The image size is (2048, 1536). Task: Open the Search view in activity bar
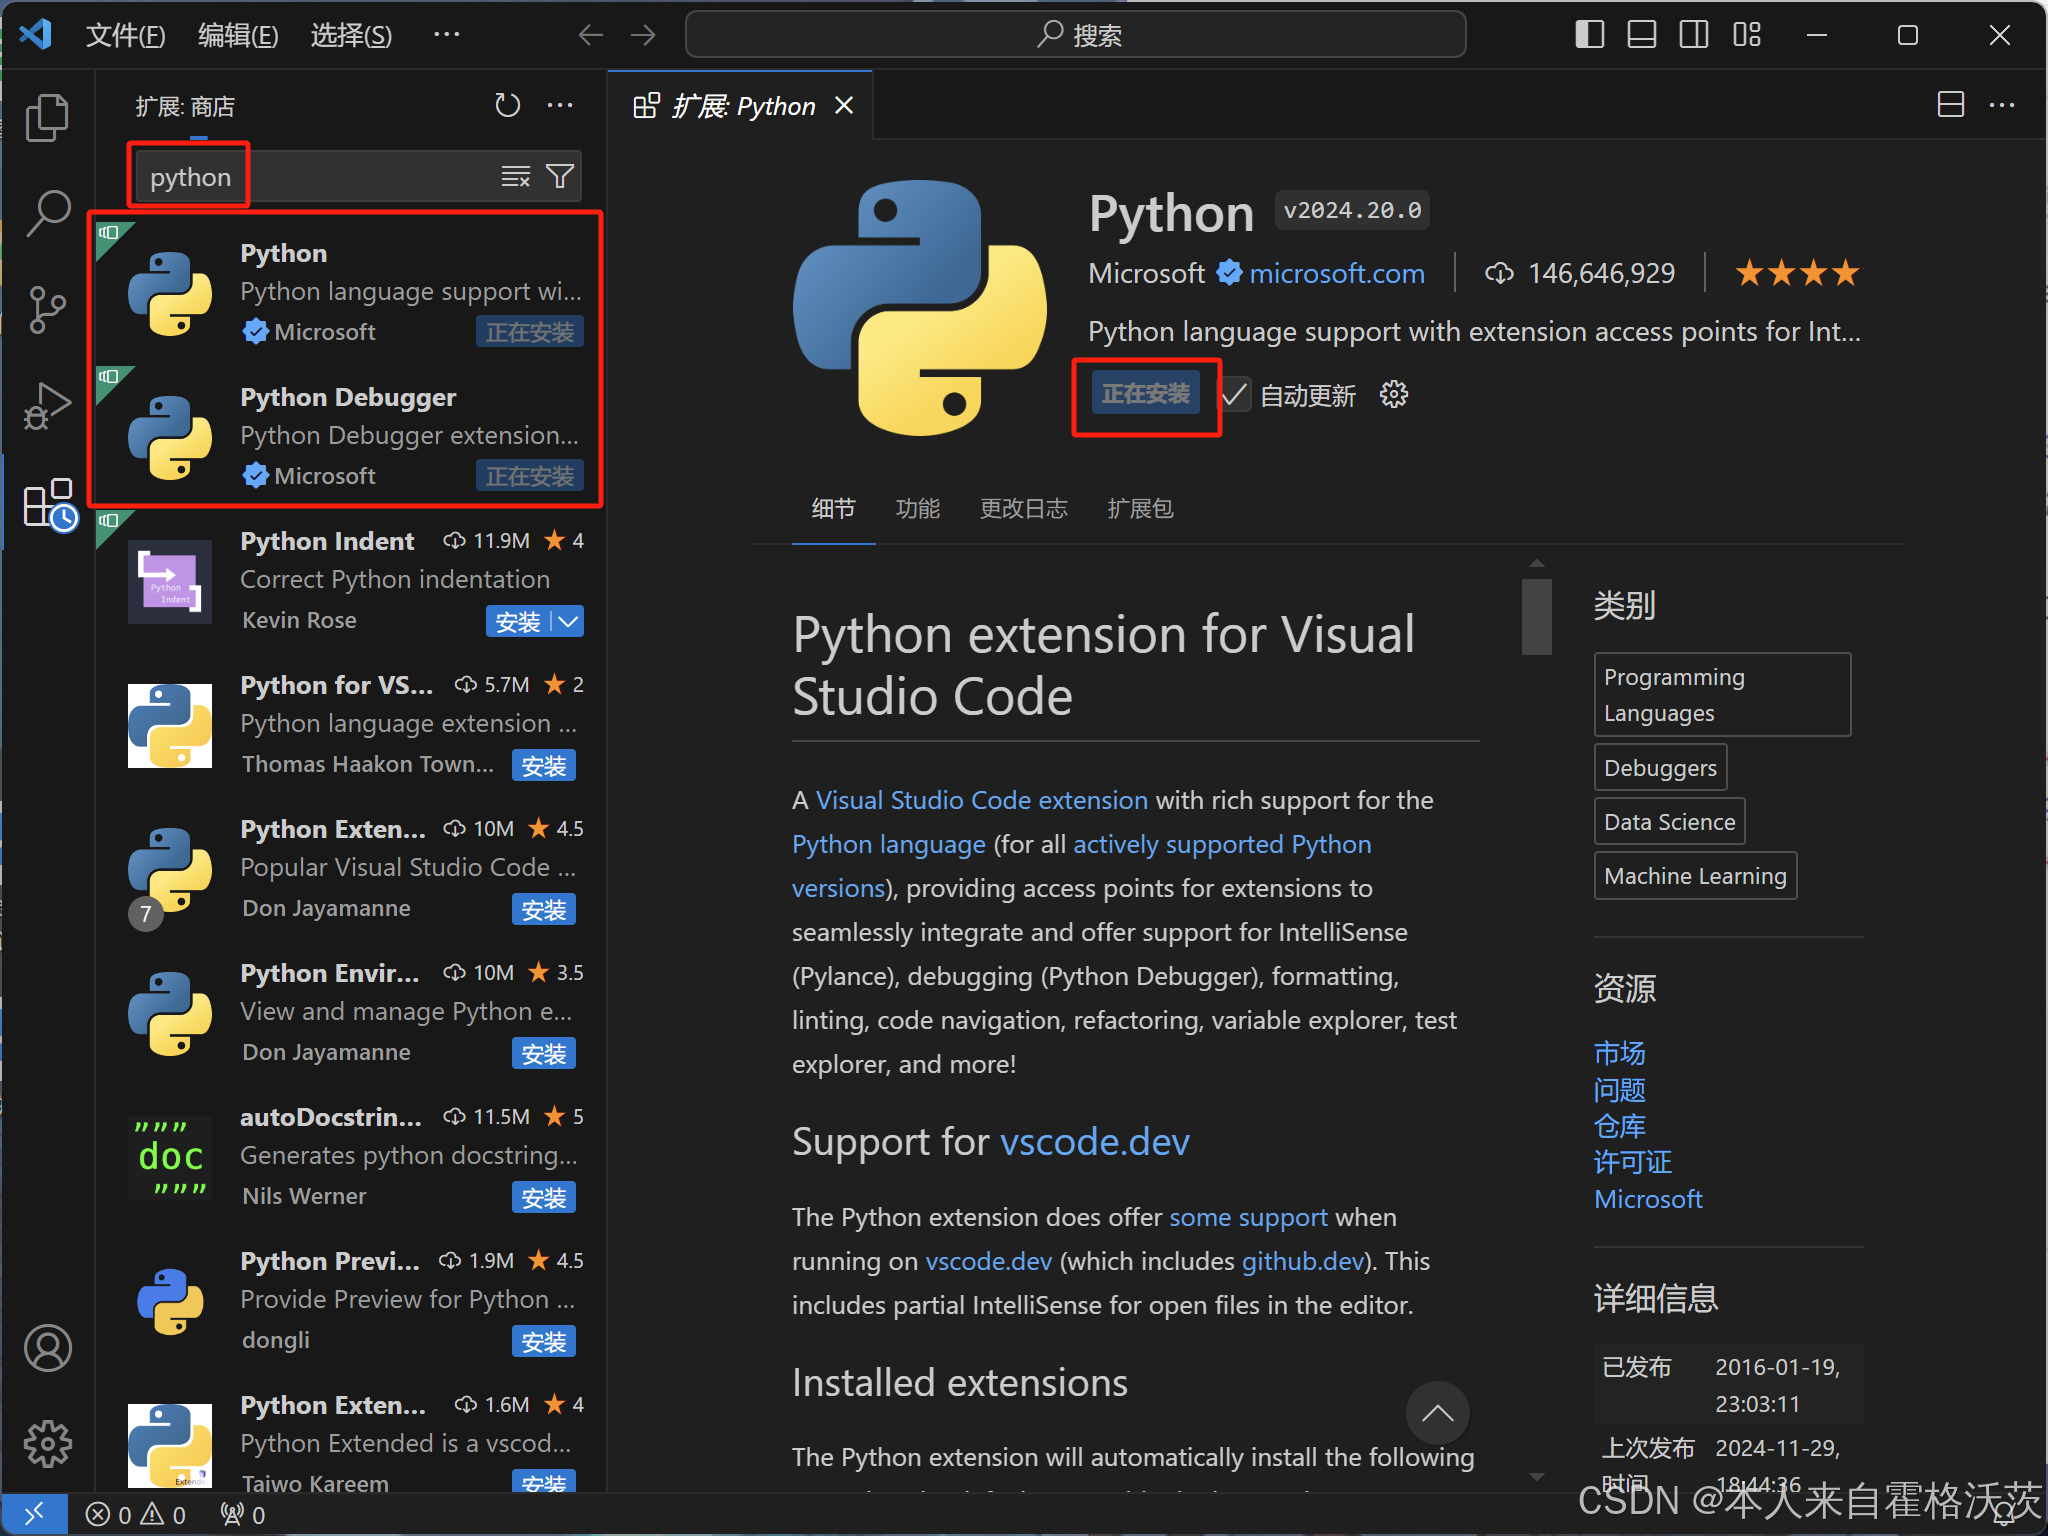(x=47, y=213)
